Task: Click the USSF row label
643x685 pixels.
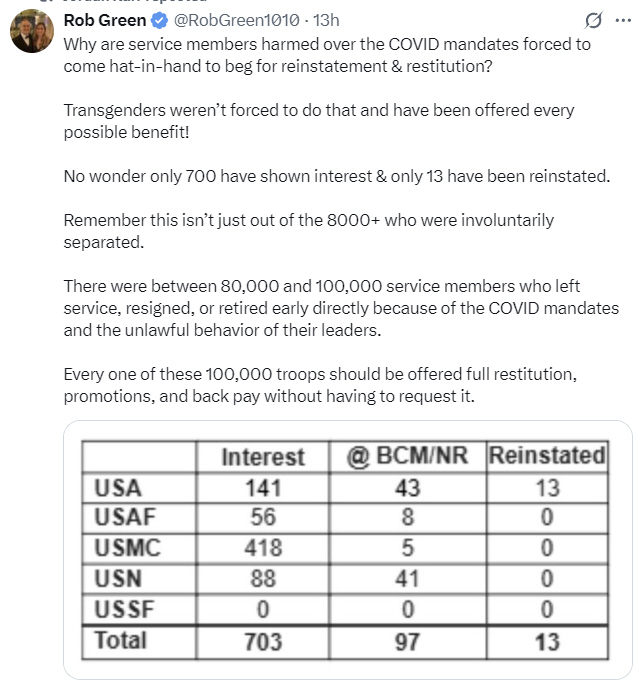Action: coord(124,609)
